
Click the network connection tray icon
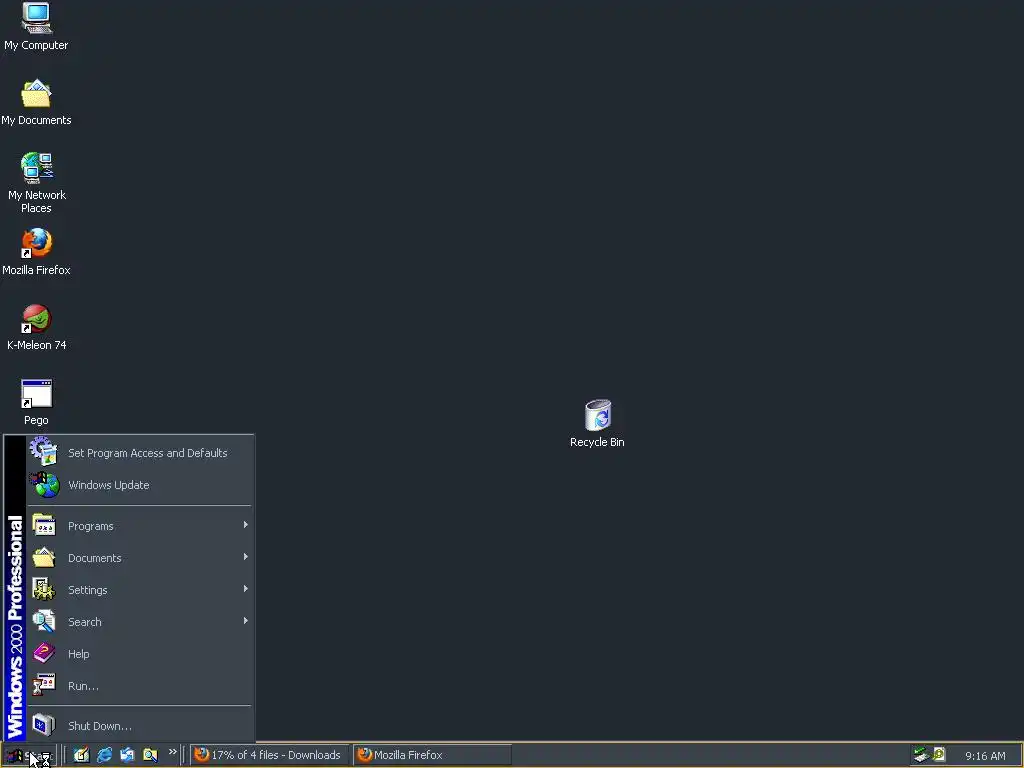click(921, 755)
